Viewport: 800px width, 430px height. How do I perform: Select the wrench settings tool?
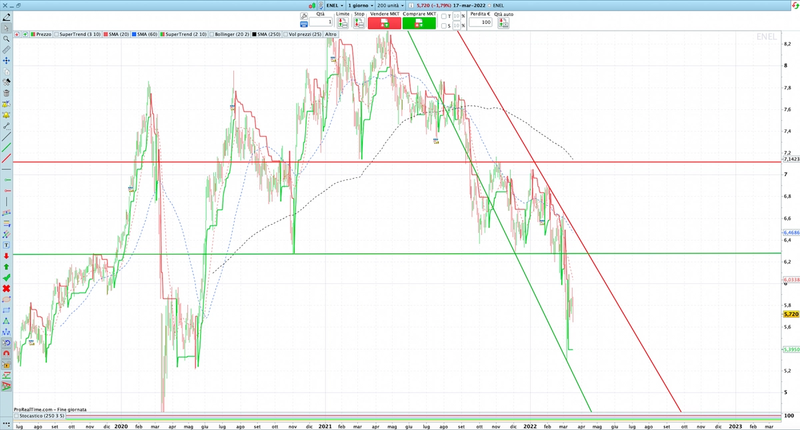click(6, 125)
